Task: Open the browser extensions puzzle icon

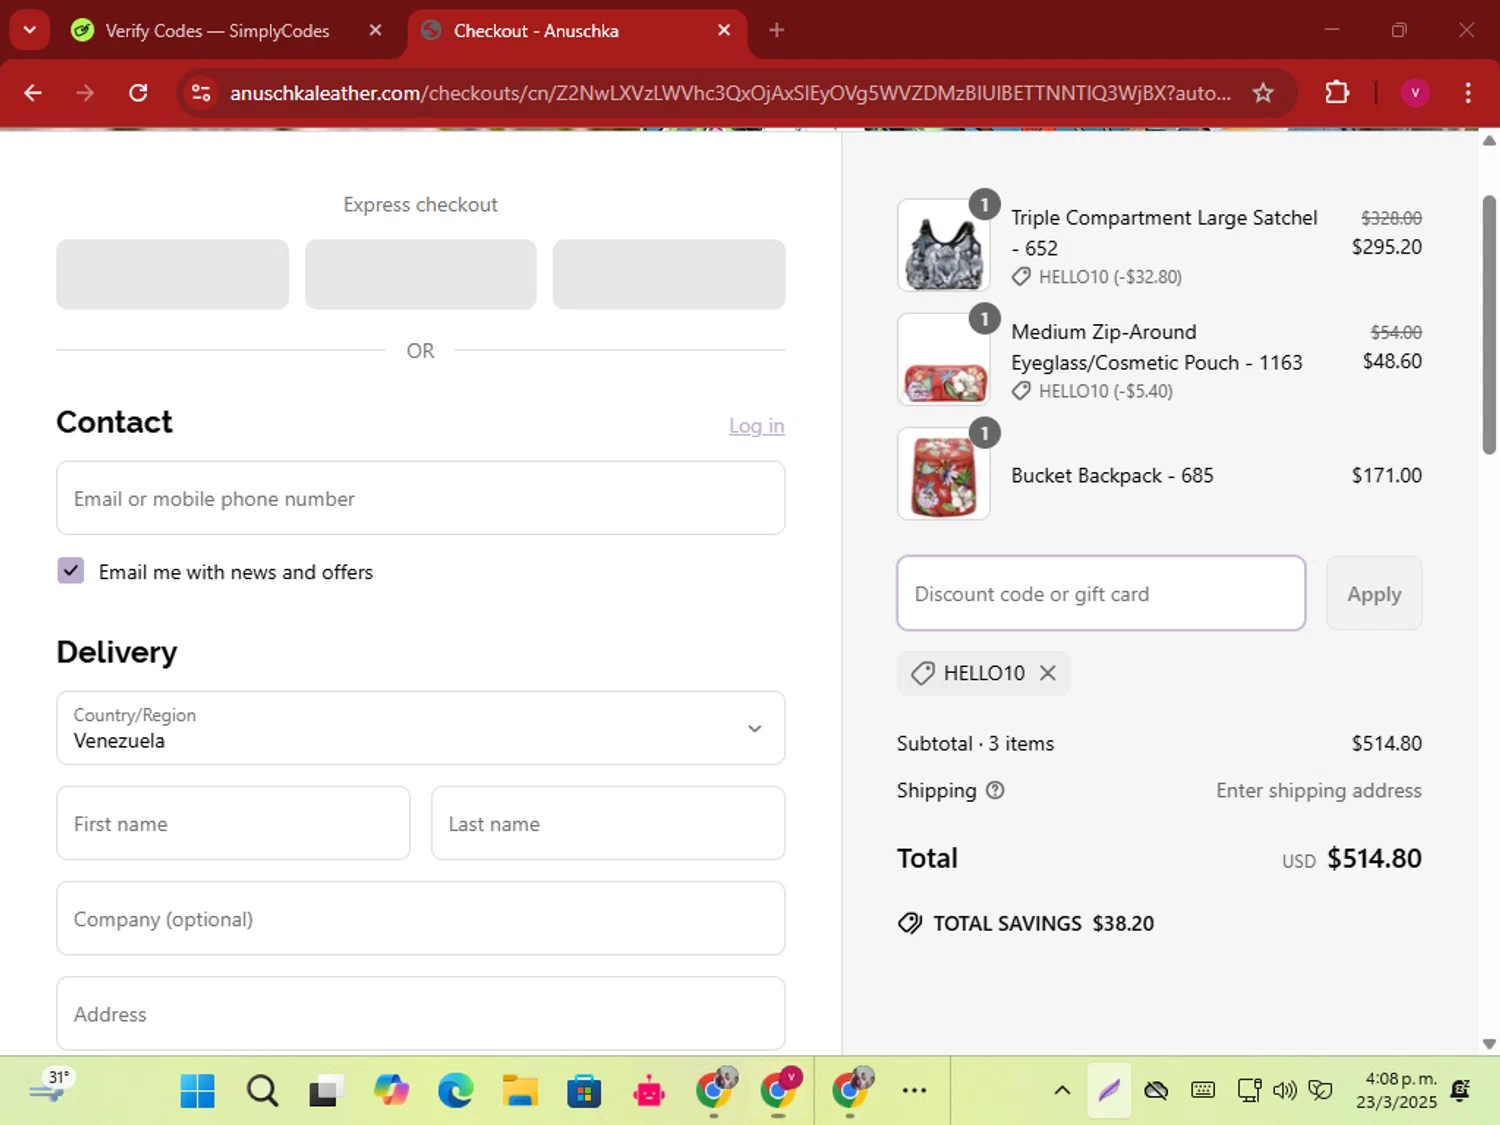Action: pyautogui.click(x=1337, y=93)
